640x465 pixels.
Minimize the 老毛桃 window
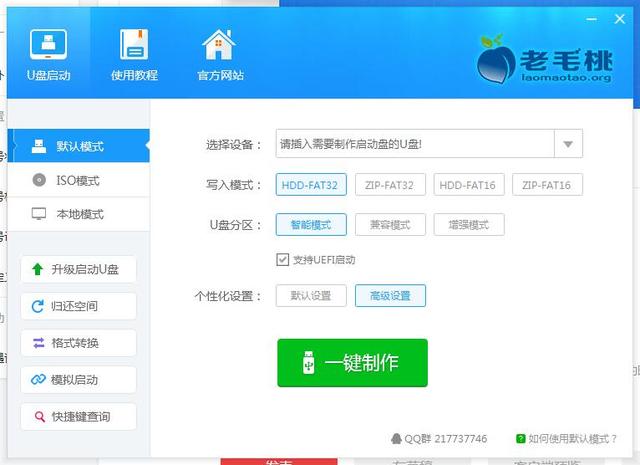(591, 19)
